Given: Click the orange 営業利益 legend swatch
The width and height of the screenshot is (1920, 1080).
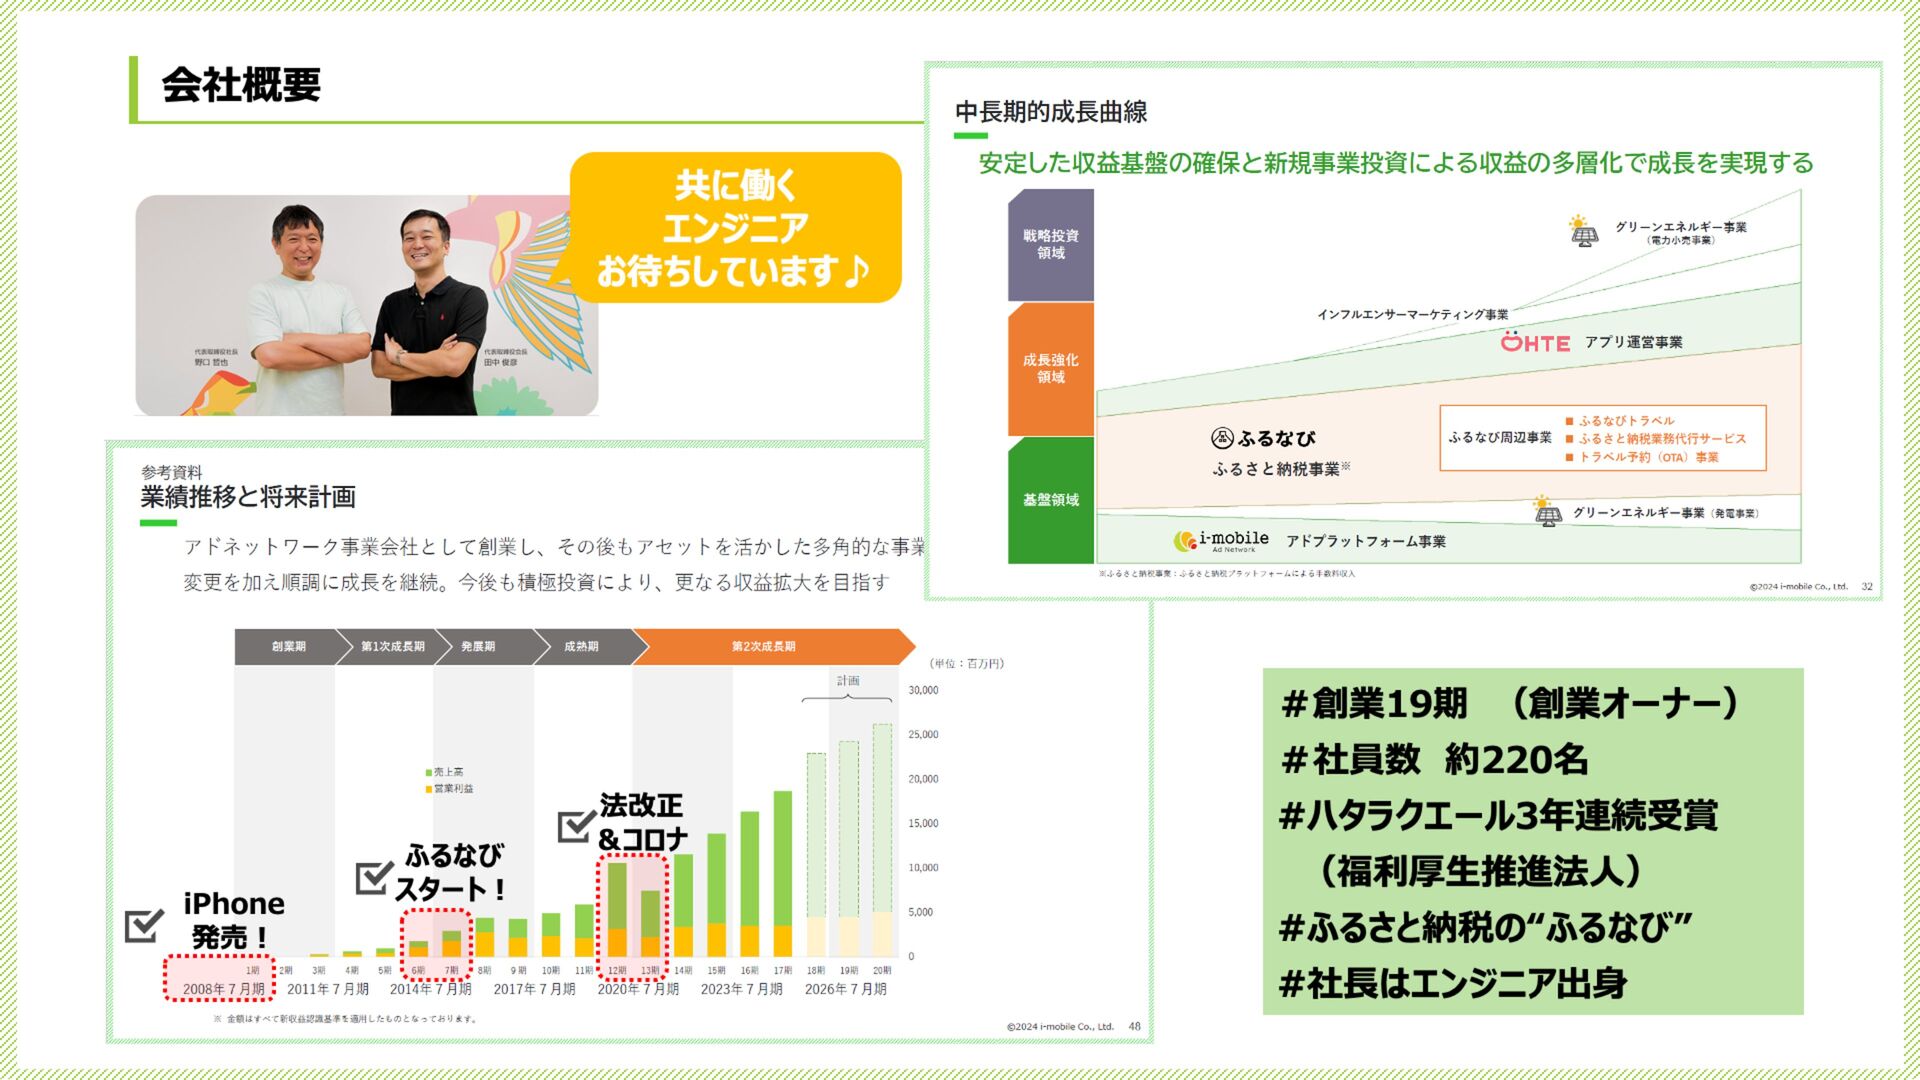Looking at the screenshot, I should click(429, 789).
